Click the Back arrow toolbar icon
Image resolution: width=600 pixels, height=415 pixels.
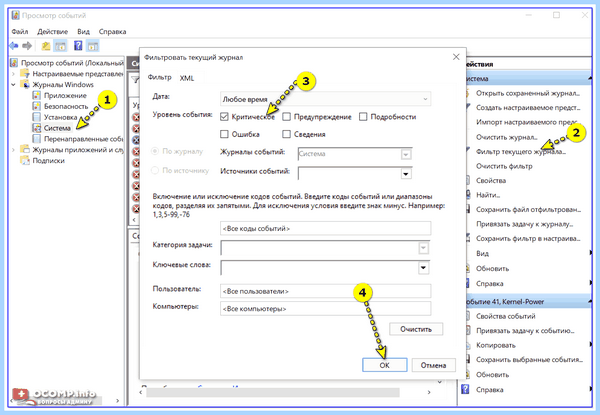click(14, 46)
